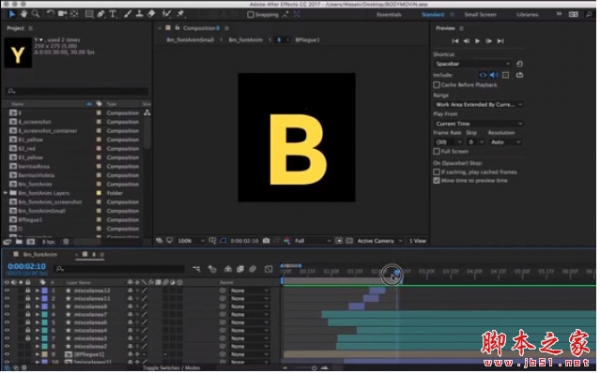Open the Range Work Area dropdown

point(479,104)
